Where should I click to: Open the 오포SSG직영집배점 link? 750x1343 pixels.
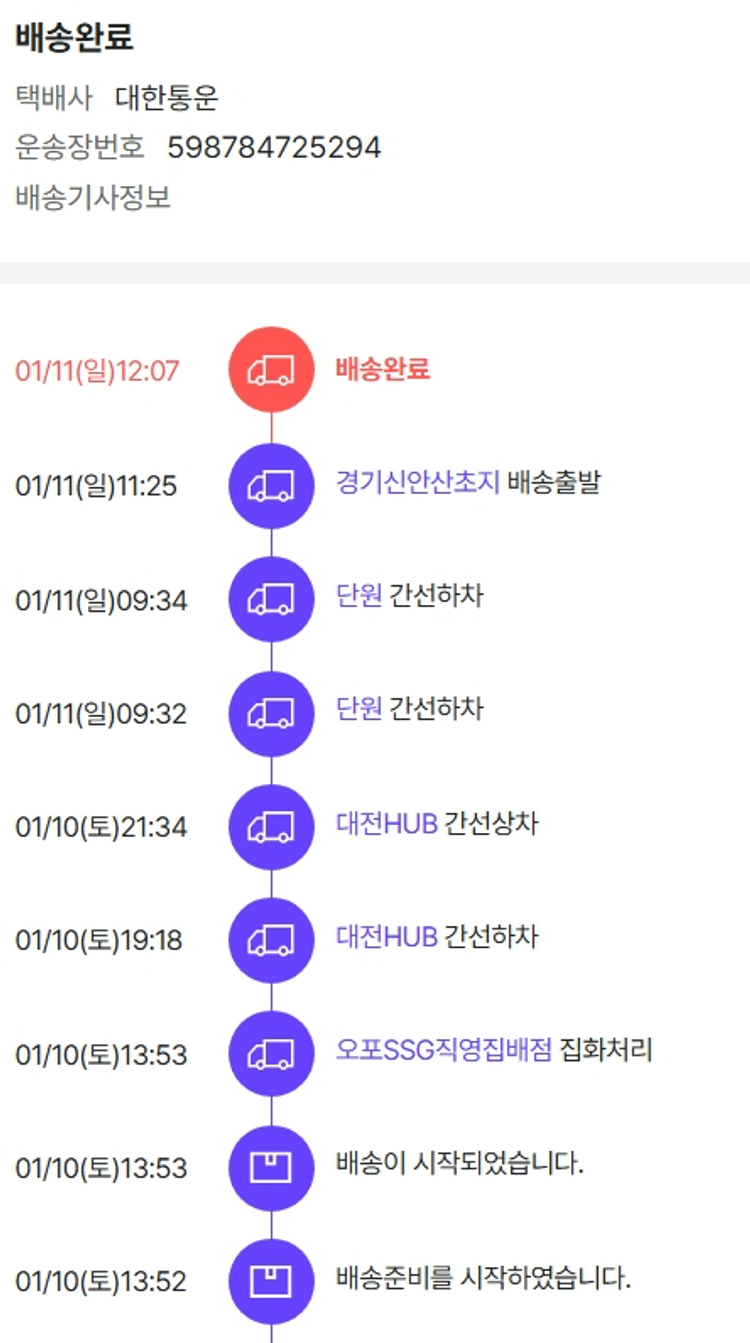(x=443, y=1051)
